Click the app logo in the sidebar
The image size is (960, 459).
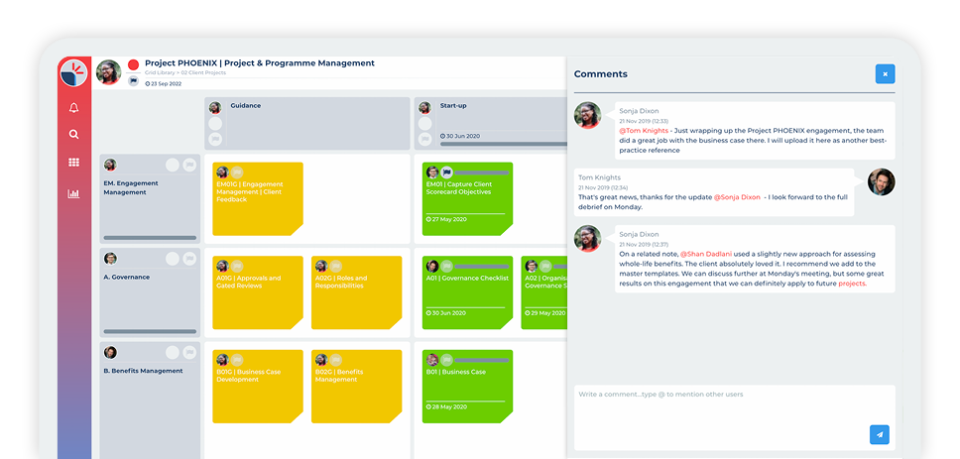[74, 74]
